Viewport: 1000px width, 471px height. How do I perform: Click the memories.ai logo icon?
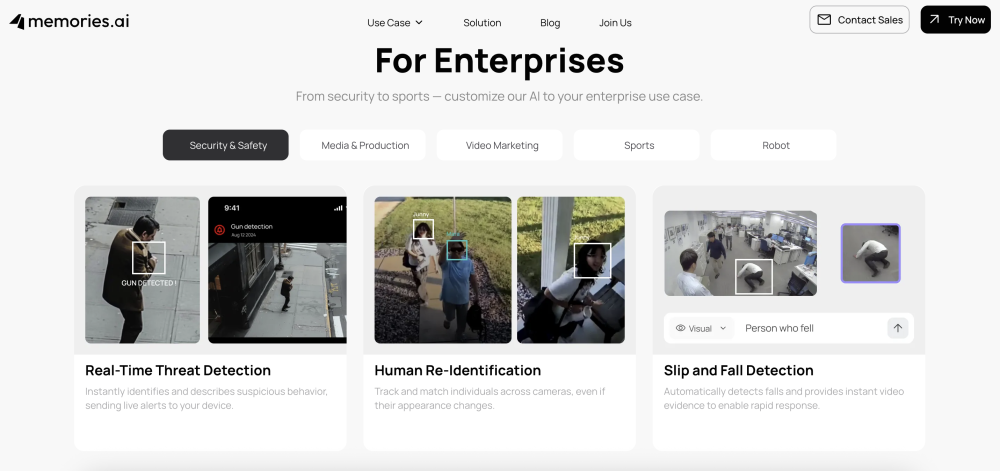(17, 22)
